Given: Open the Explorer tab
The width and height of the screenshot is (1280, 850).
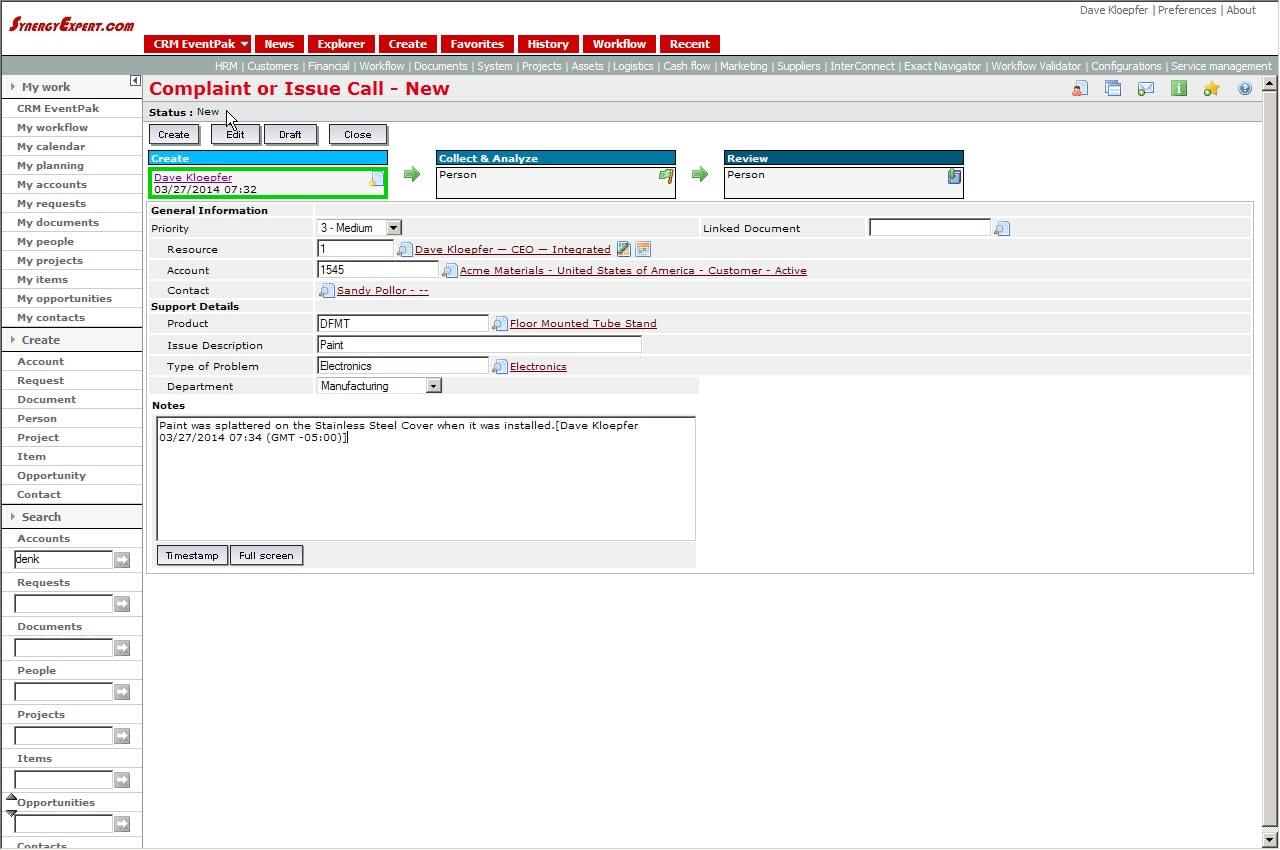Looking at the screenshot, I should point(341,44).
